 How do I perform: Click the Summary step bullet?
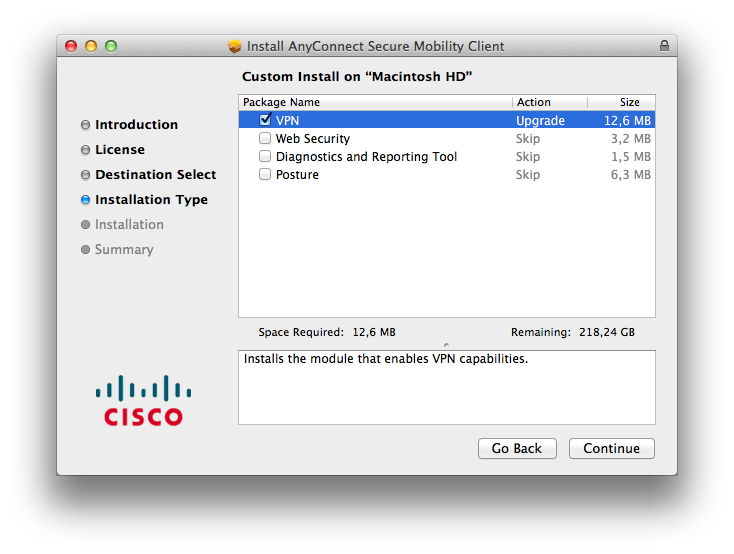(85, 250)
